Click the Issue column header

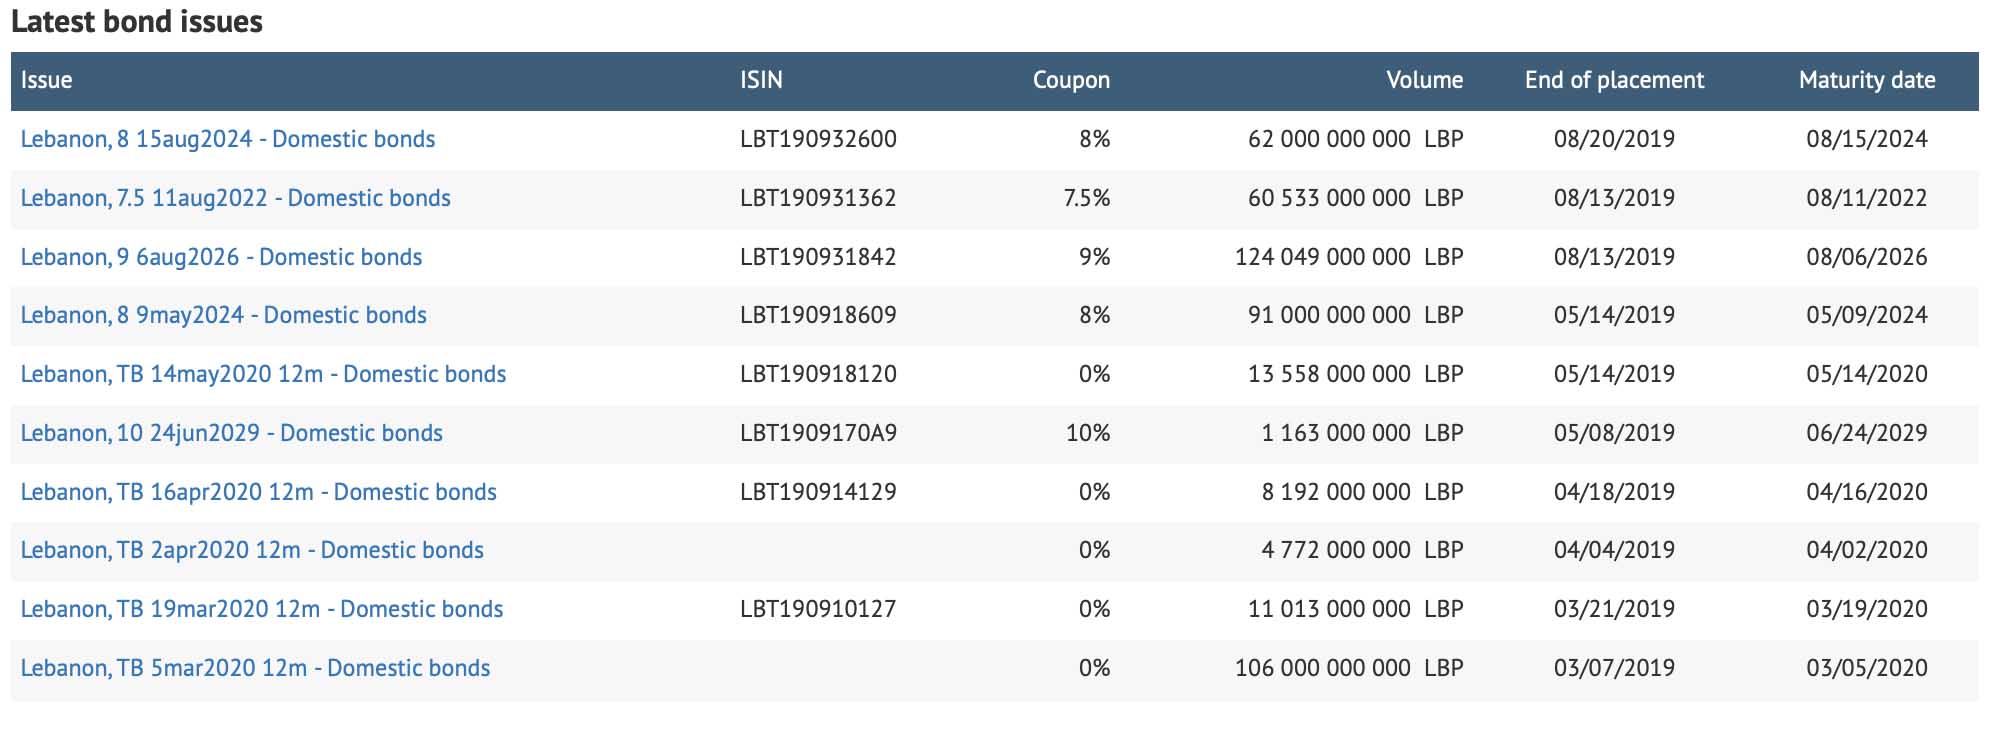tap(46, 80)
